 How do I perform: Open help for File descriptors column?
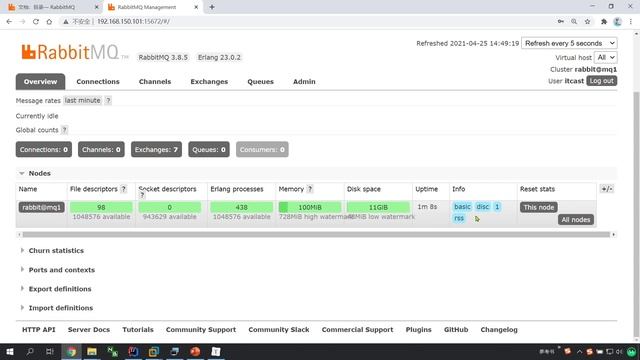[x=124, y=189]
